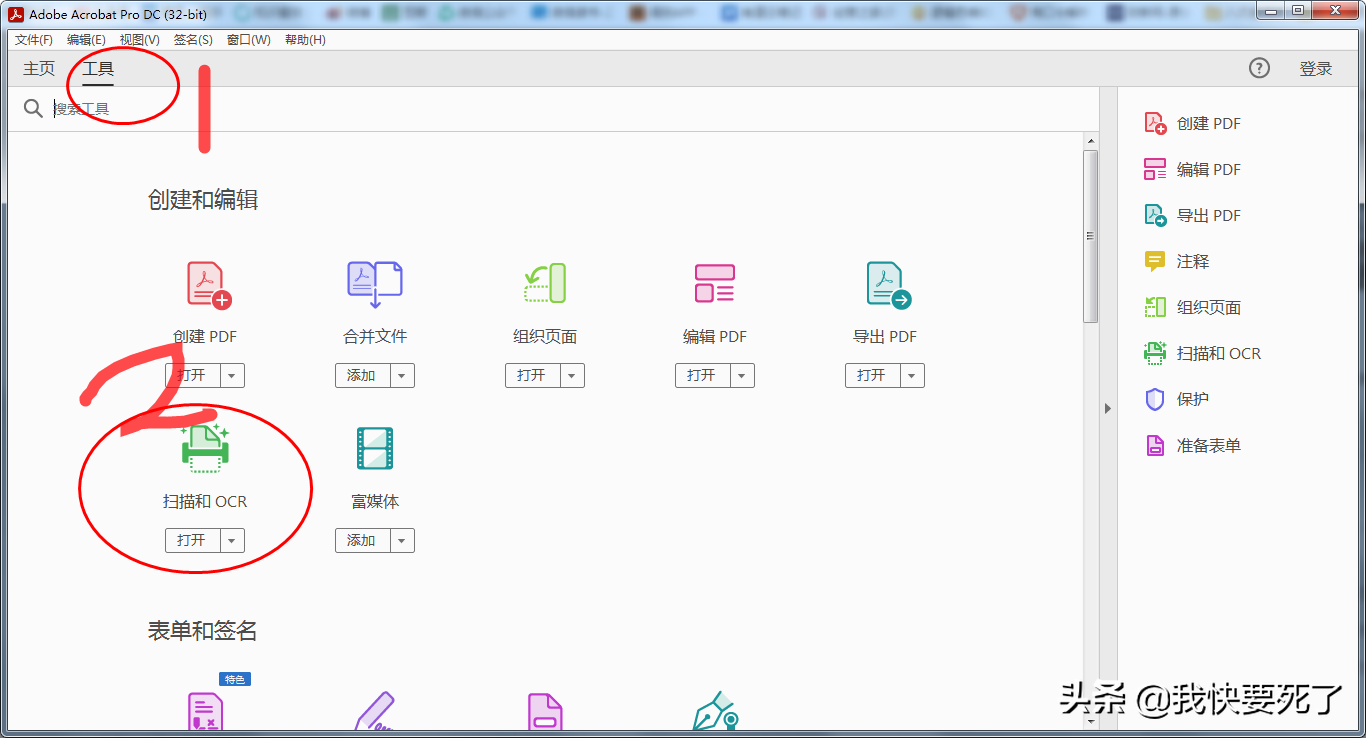Expand the dropdown arrow beside 富媒体 添加
The image size is (1366, 738).
402,540
